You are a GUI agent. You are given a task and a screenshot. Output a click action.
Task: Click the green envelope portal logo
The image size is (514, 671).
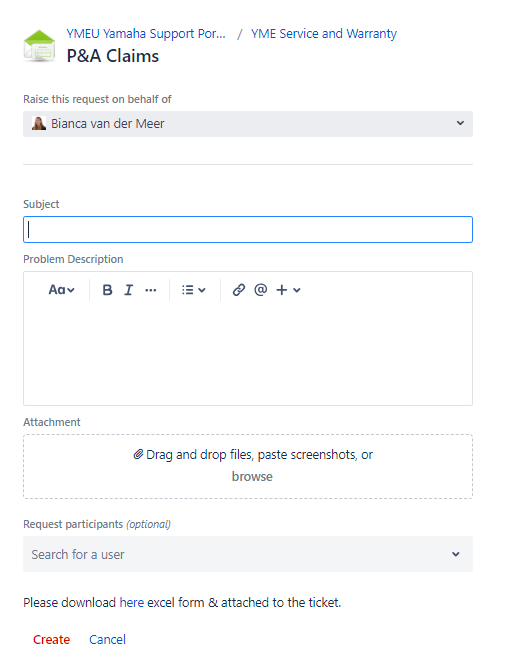click(x=39, y=46)
